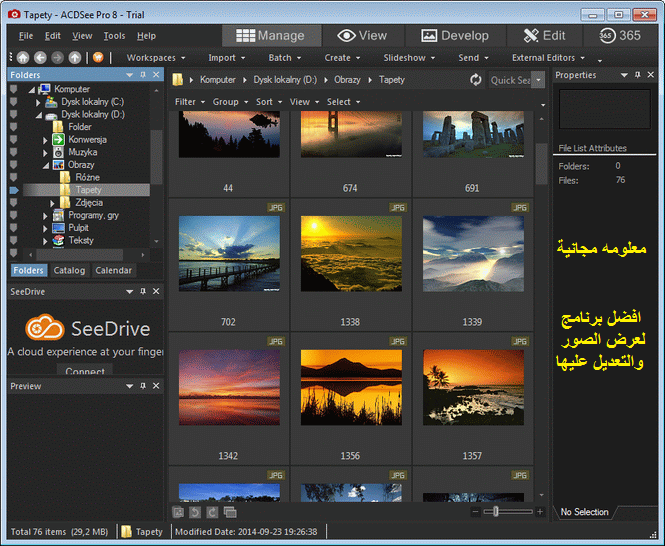The width and height of the screenshot is (665, 546).
Task: Click the Quick Search input field
Action: pos(511,80)
